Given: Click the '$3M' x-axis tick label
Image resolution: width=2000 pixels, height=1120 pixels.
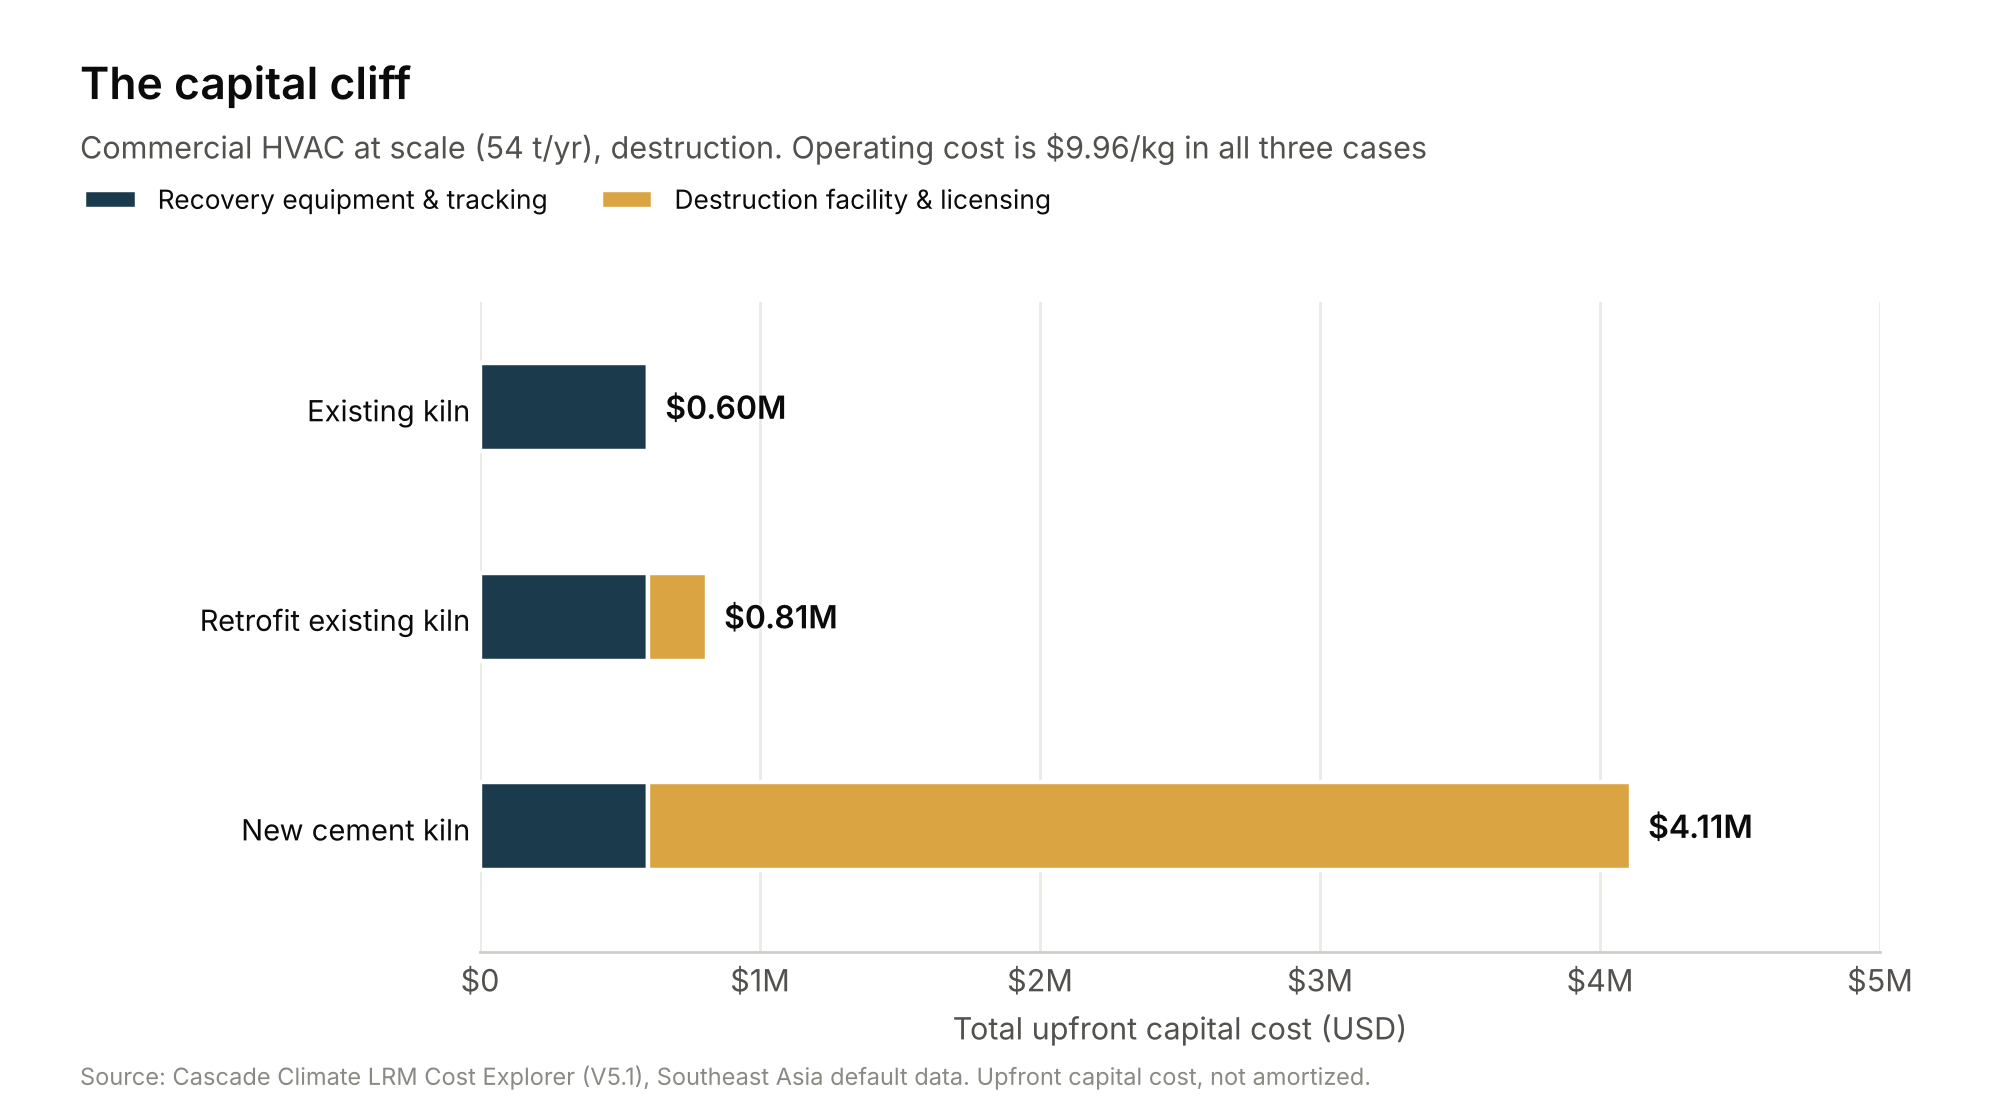Looking at the screenshot, I should [1320, 981].
